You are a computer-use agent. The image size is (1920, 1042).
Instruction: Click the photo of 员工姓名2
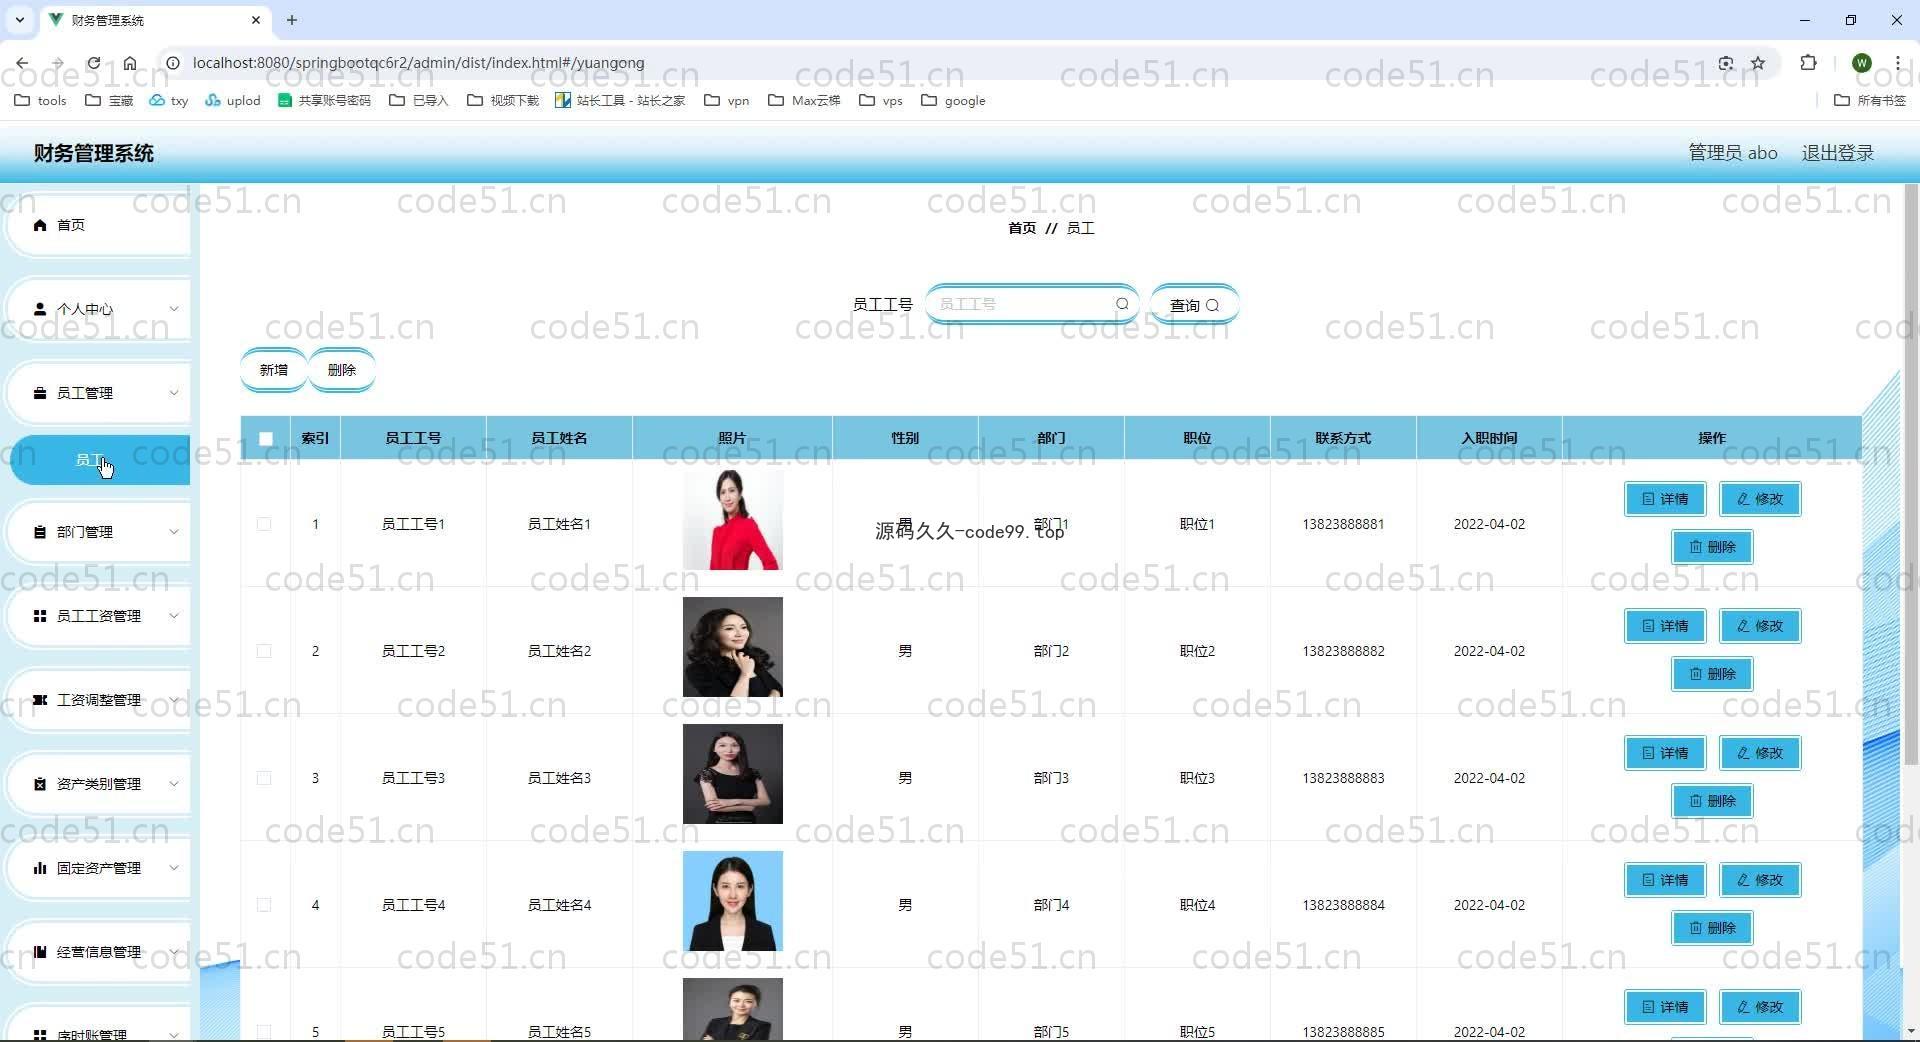(733, 647)
